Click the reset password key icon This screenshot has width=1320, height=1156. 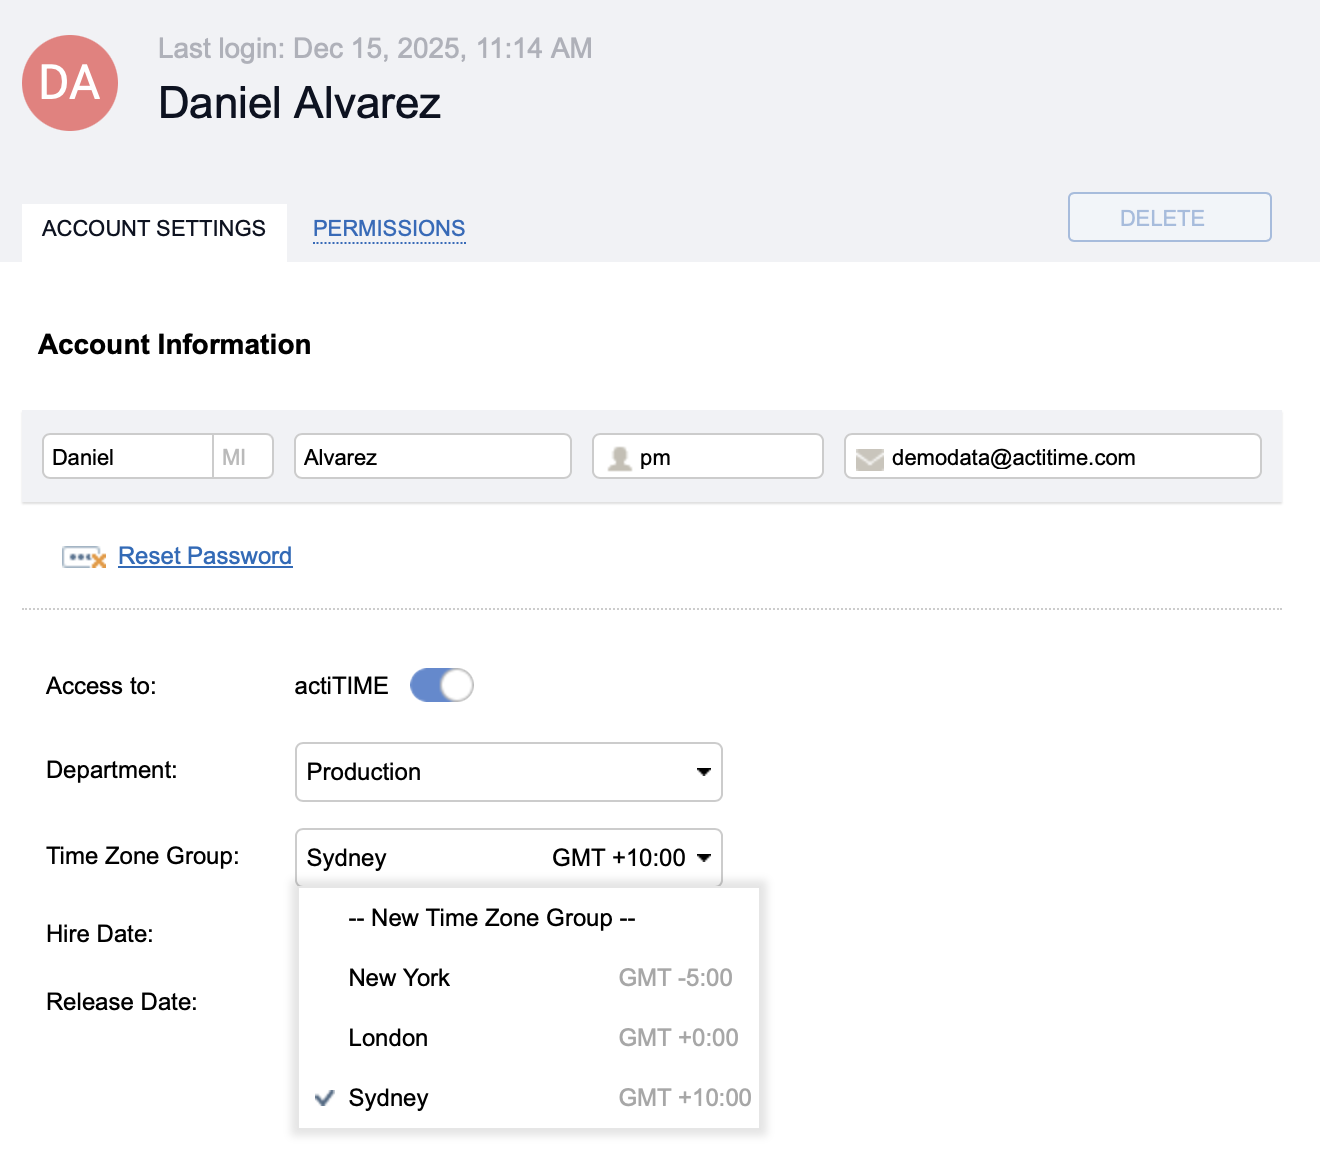pyautogui.click(x=84, y=557)
